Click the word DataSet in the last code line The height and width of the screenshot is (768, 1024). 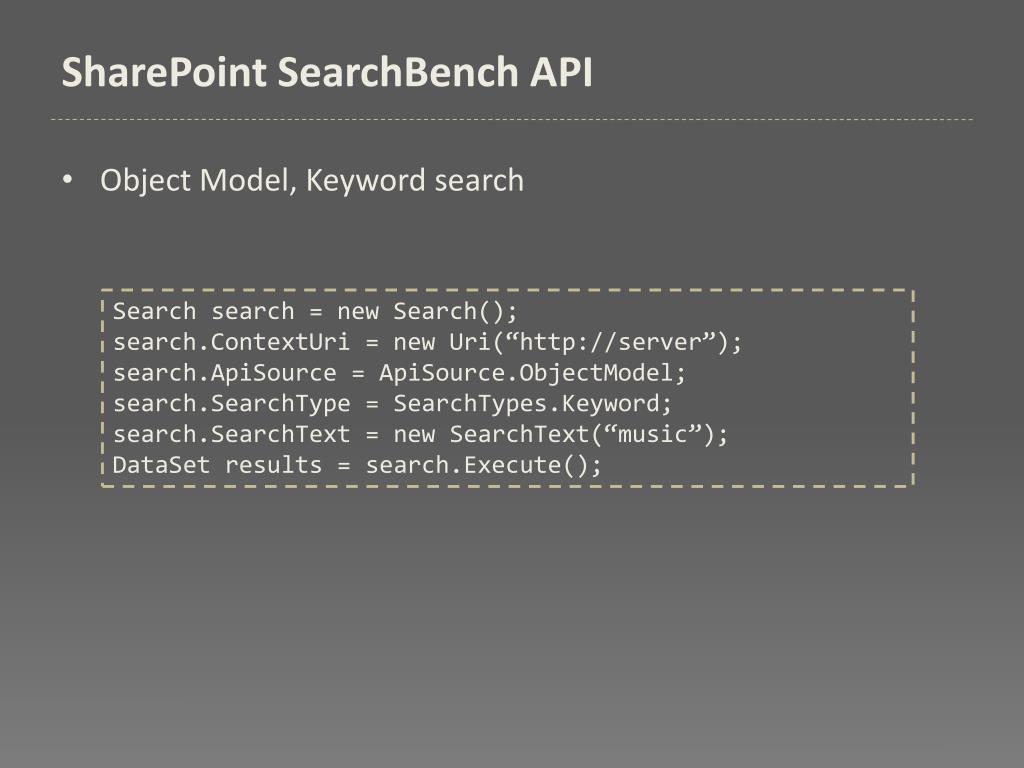pyautogui.click(x=161, y=466)
